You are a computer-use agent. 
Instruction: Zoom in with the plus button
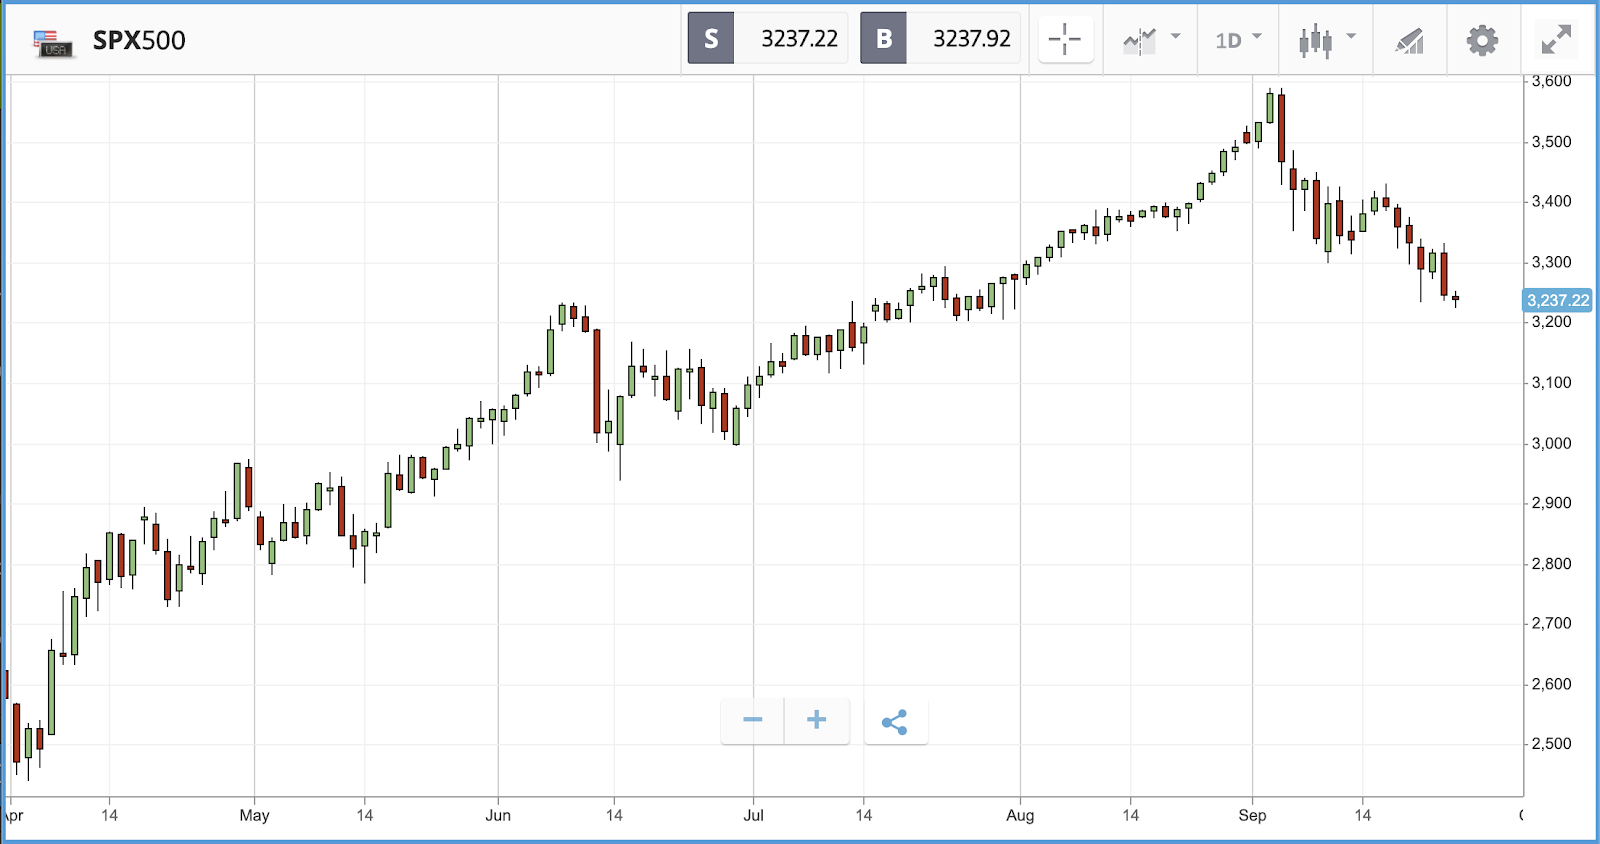(x=816, y=720)
